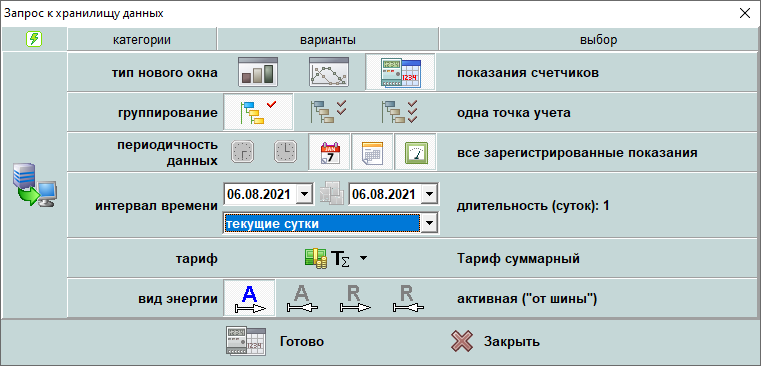Select the daily calendar periodicity icon
Image resolution: width=761 pixels, height=366 pixels.
tap(329, 152)
